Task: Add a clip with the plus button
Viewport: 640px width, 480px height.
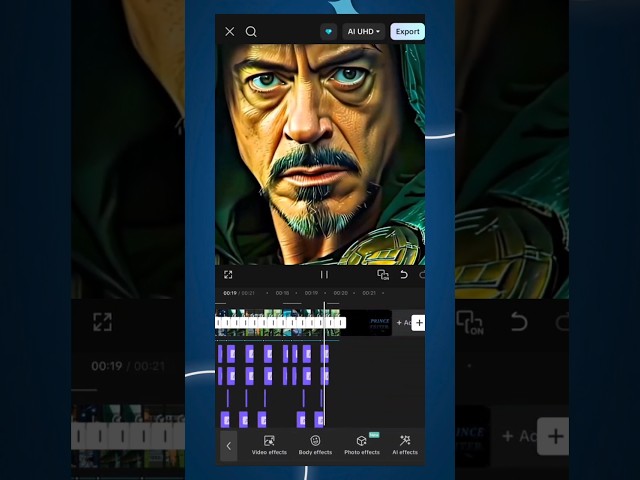Action: click(x=418, y=322)
